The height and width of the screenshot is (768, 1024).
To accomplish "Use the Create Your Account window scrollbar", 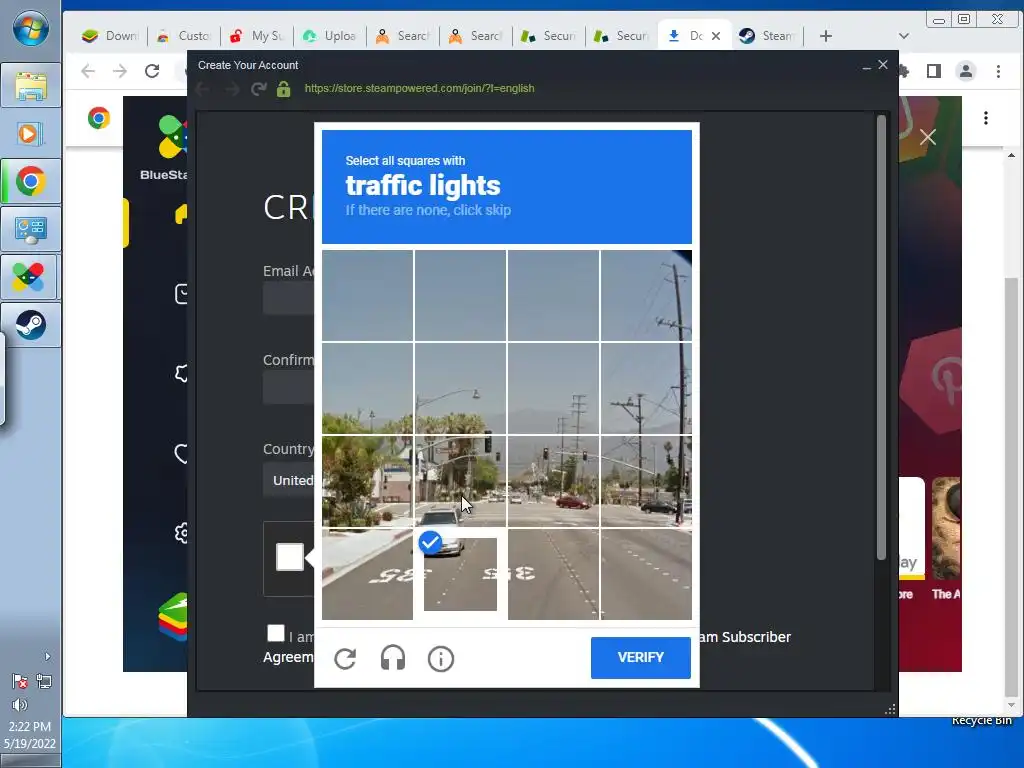I will point(881,337).
